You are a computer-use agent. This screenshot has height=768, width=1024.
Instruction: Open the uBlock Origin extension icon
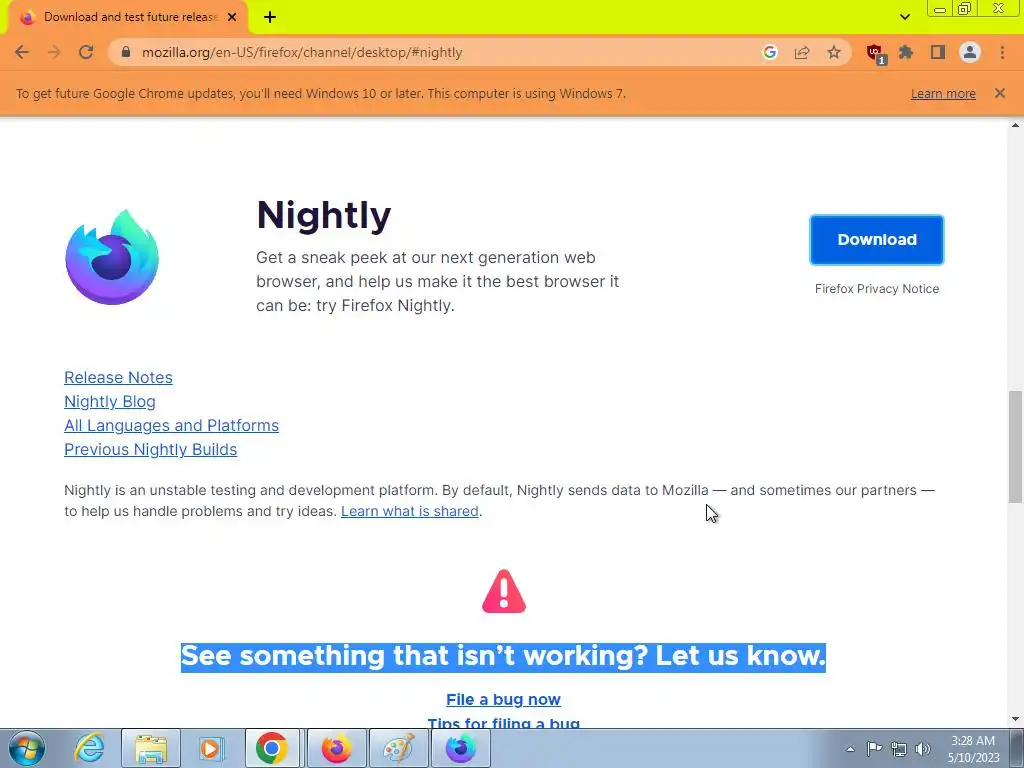(x=875, y=54)
